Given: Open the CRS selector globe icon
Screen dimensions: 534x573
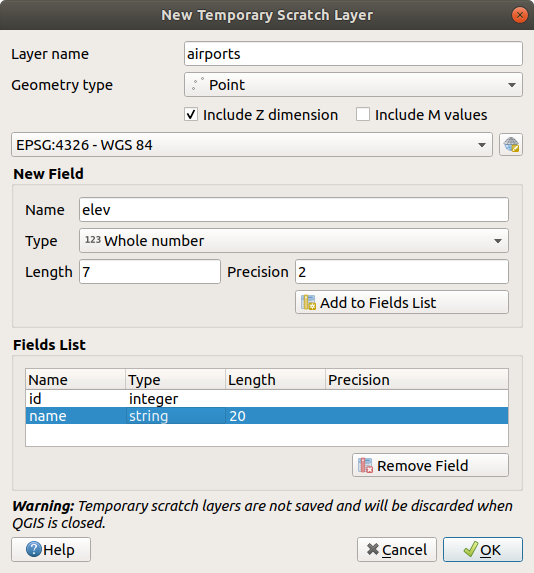Looking at the screenshot, I should [x=511, y=145].
